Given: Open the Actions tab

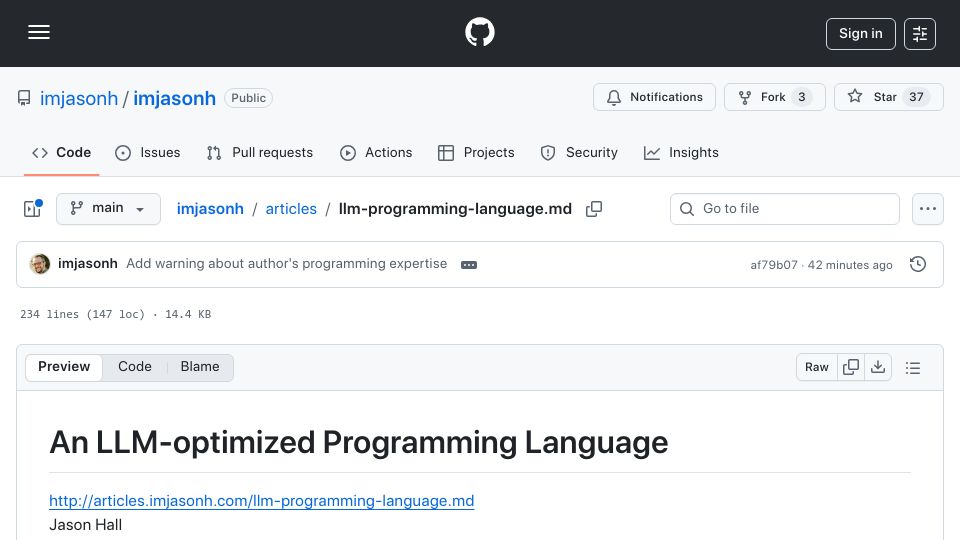Looking at the screenshot, I should [x=376, y=152].
